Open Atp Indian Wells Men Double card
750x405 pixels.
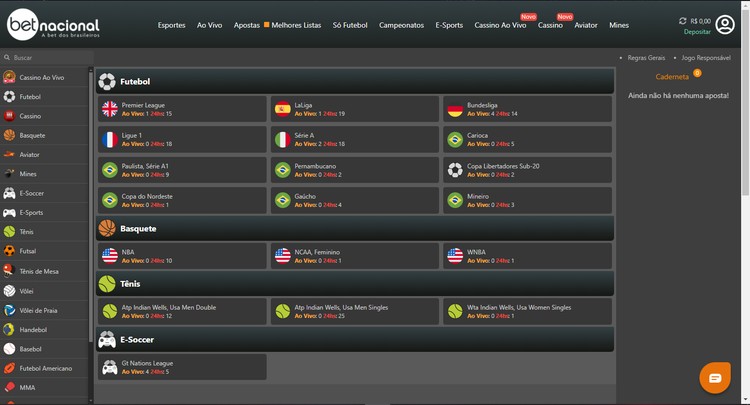[182, 311]
